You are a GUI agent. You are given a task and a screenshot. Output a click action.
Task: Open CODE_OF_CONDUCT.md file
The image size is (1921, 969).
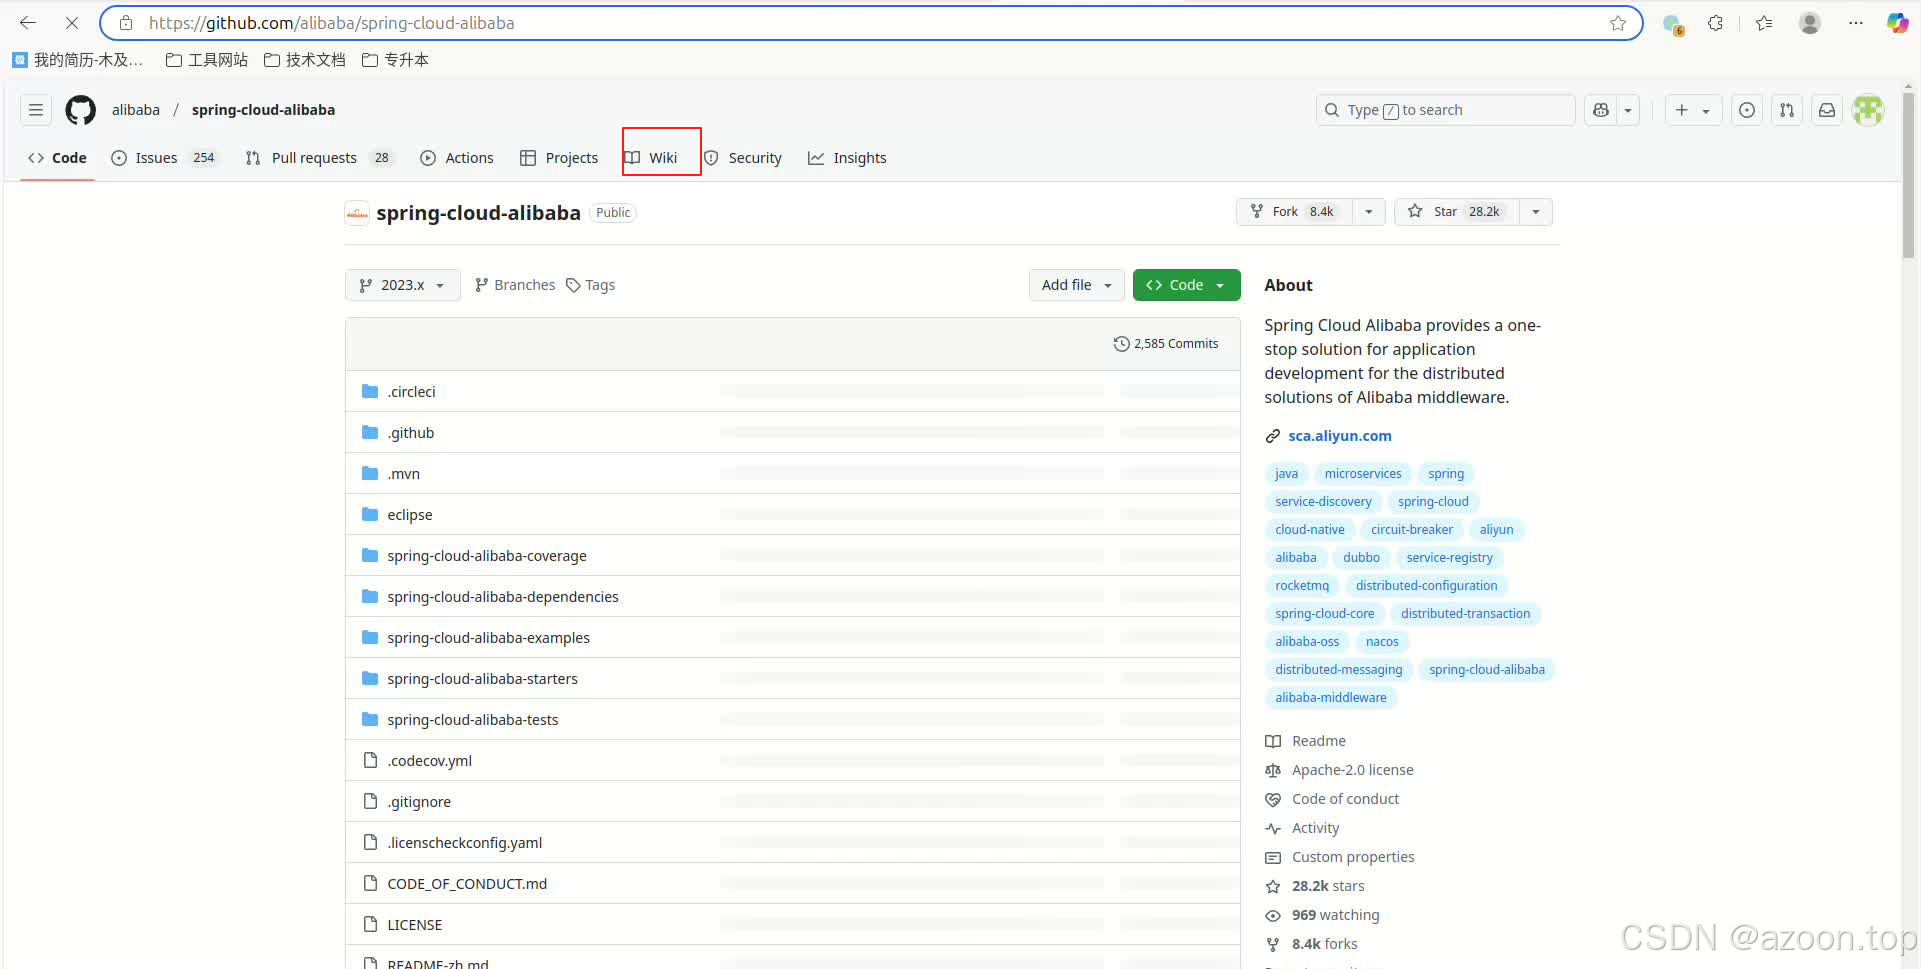tap(467, 884)
